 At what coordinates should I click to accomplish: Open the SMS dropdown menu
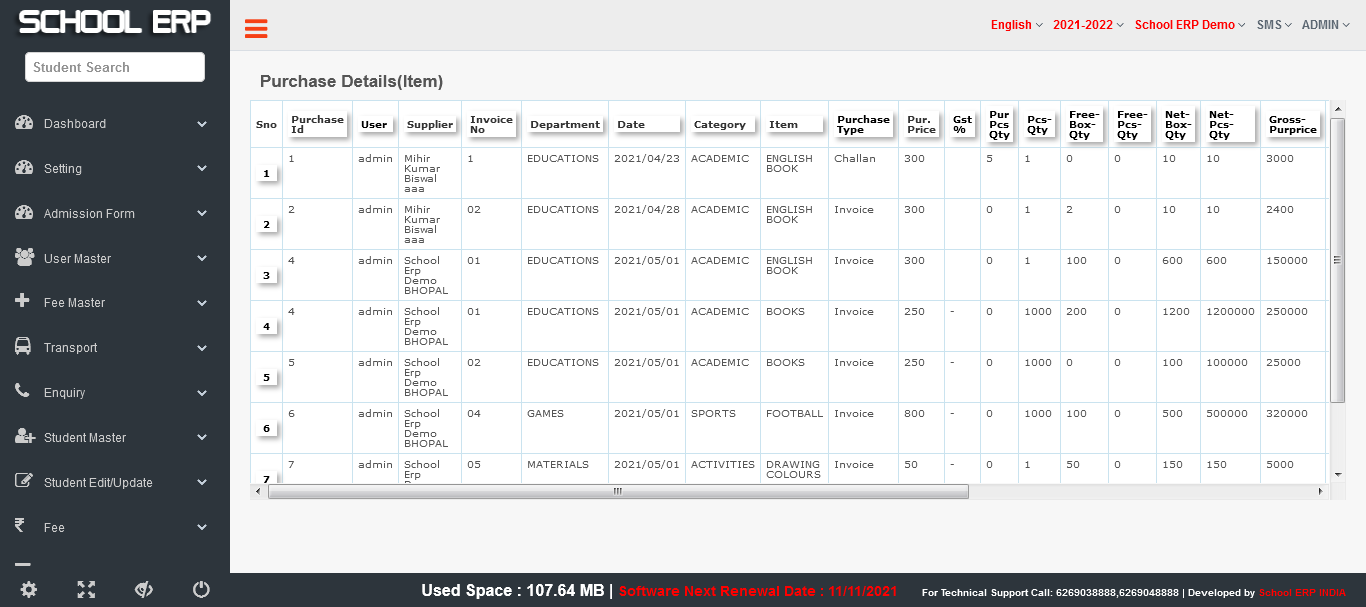click(1274, 25)
